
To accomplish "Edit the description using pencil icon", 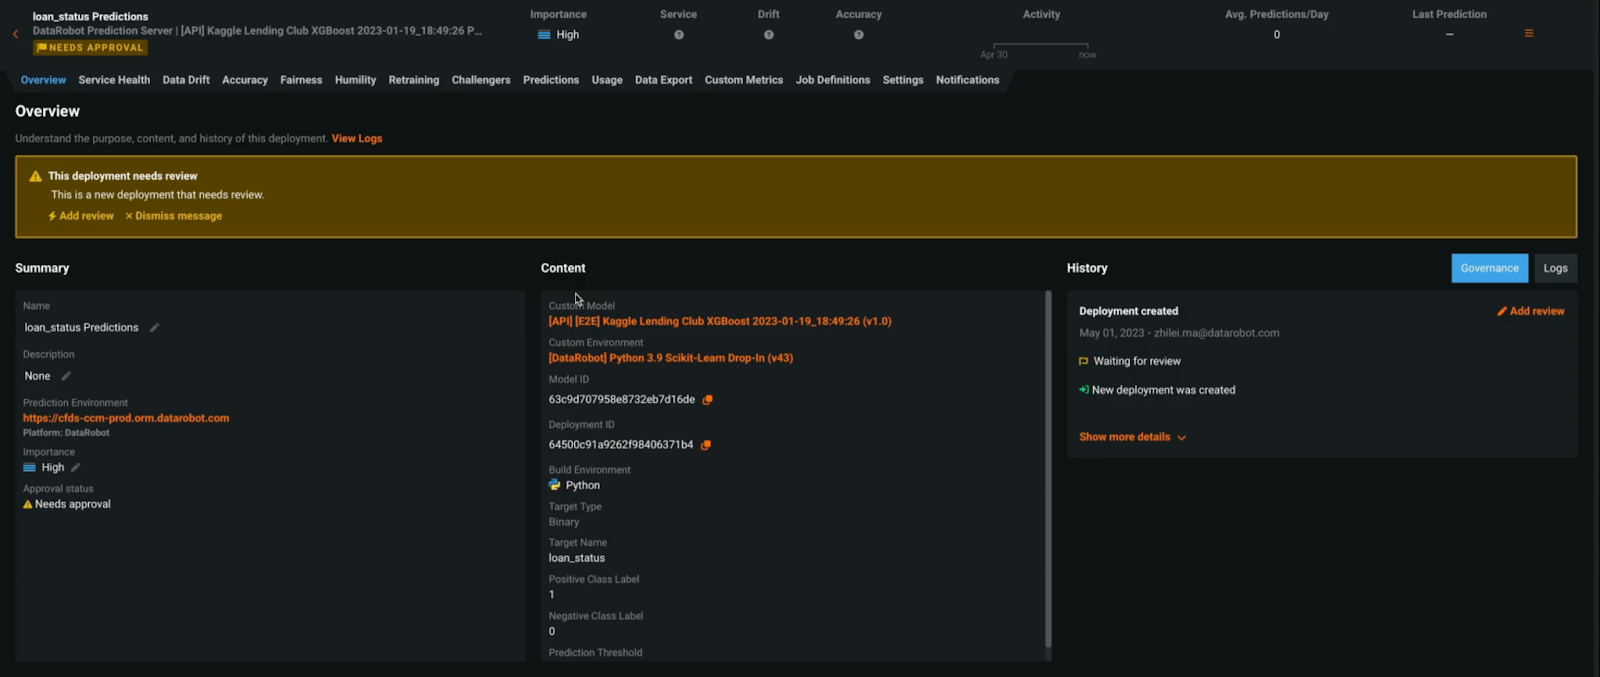I will pyautogui.click(x=66, y=377).
